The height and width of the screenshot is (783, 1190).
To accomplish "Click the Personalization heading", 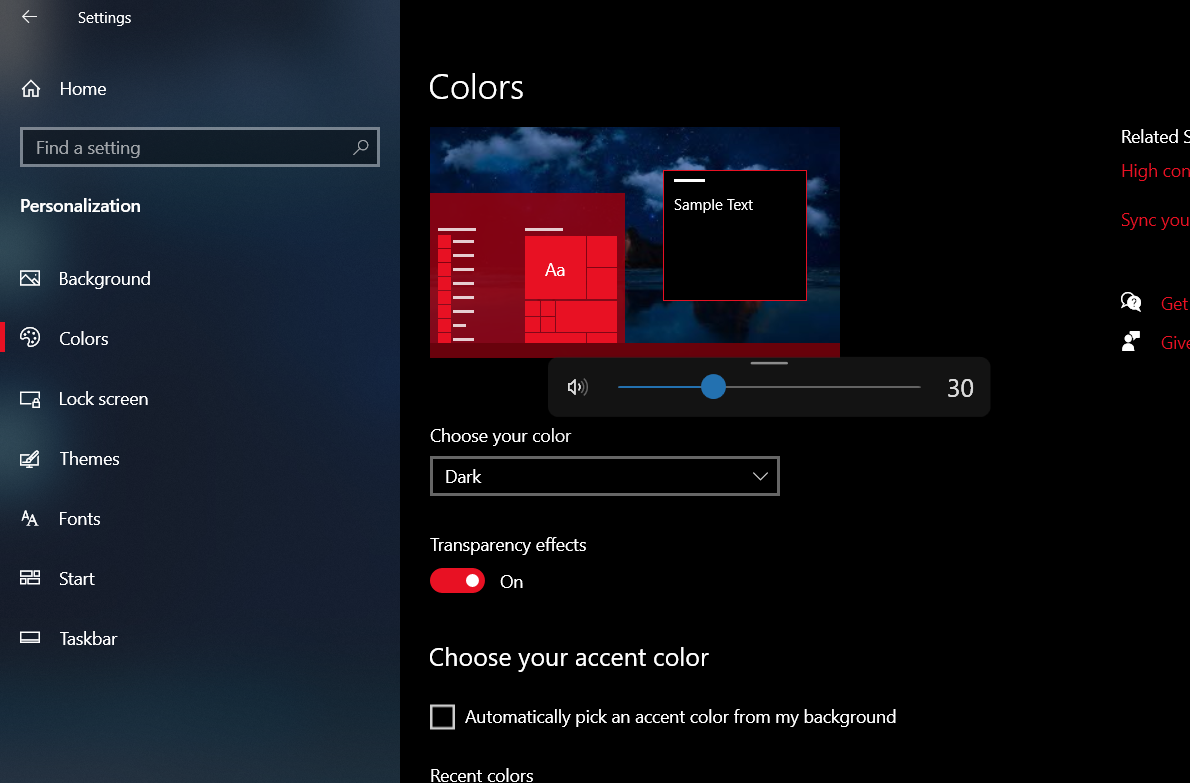I will (x=80, y=206).
